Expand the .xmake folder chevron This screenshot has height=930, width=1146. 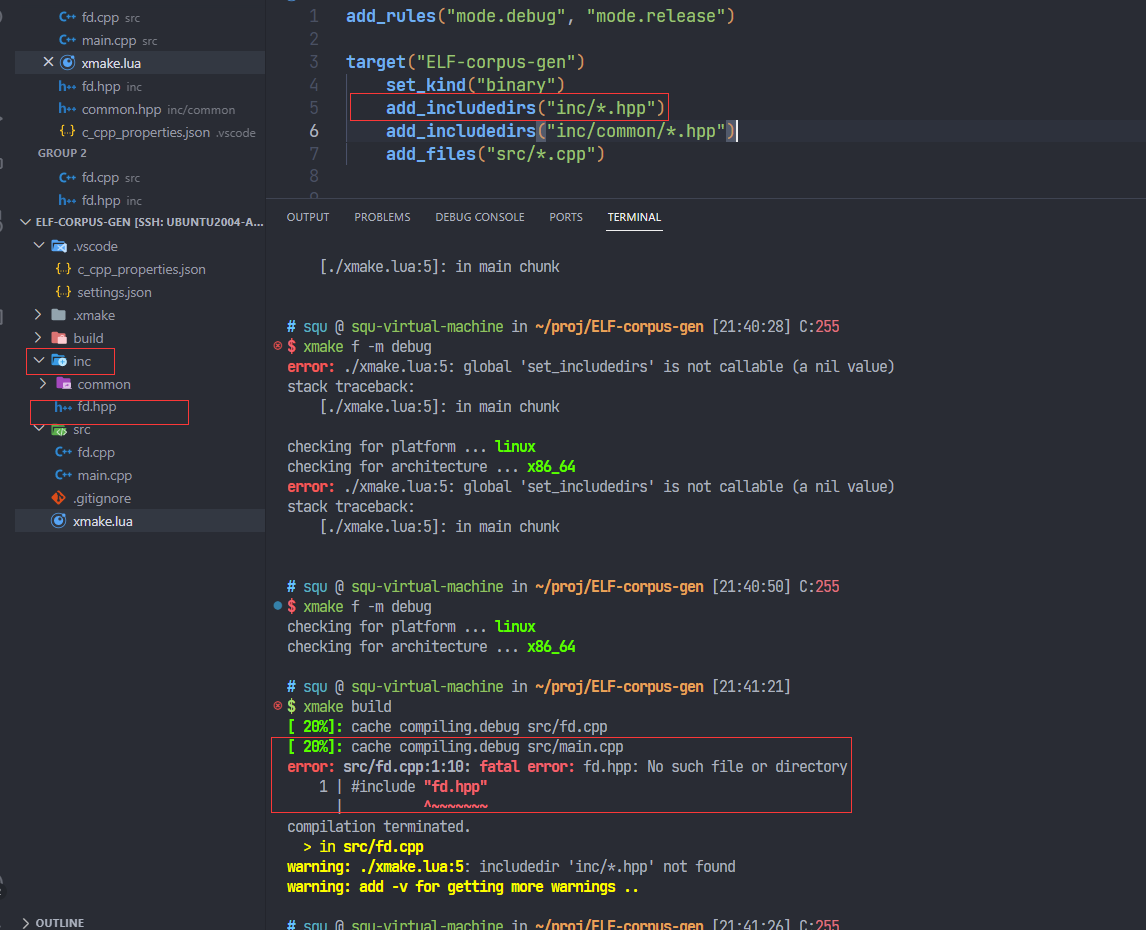coord(39,315)
